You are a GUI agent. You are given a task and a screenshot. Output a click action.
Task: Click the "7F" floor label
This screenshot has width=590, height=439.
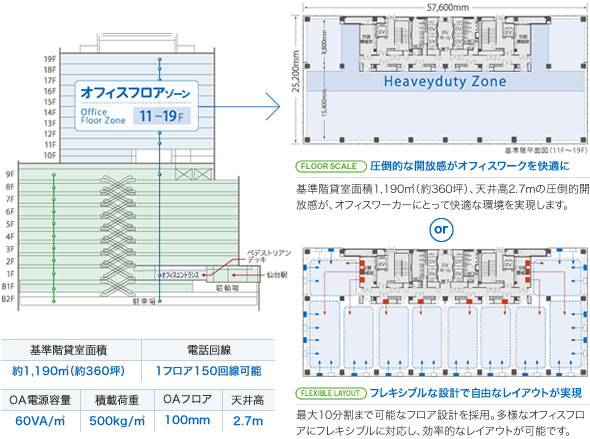(10, 199)
